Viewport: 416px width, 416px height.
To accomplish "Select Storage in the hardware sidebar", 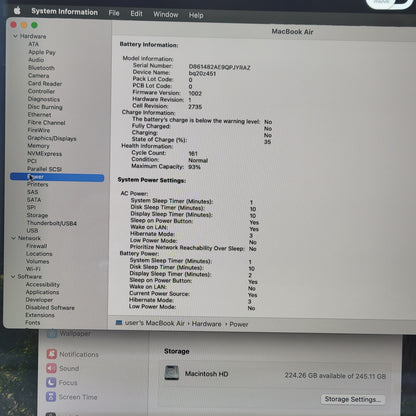I will 37,215.
